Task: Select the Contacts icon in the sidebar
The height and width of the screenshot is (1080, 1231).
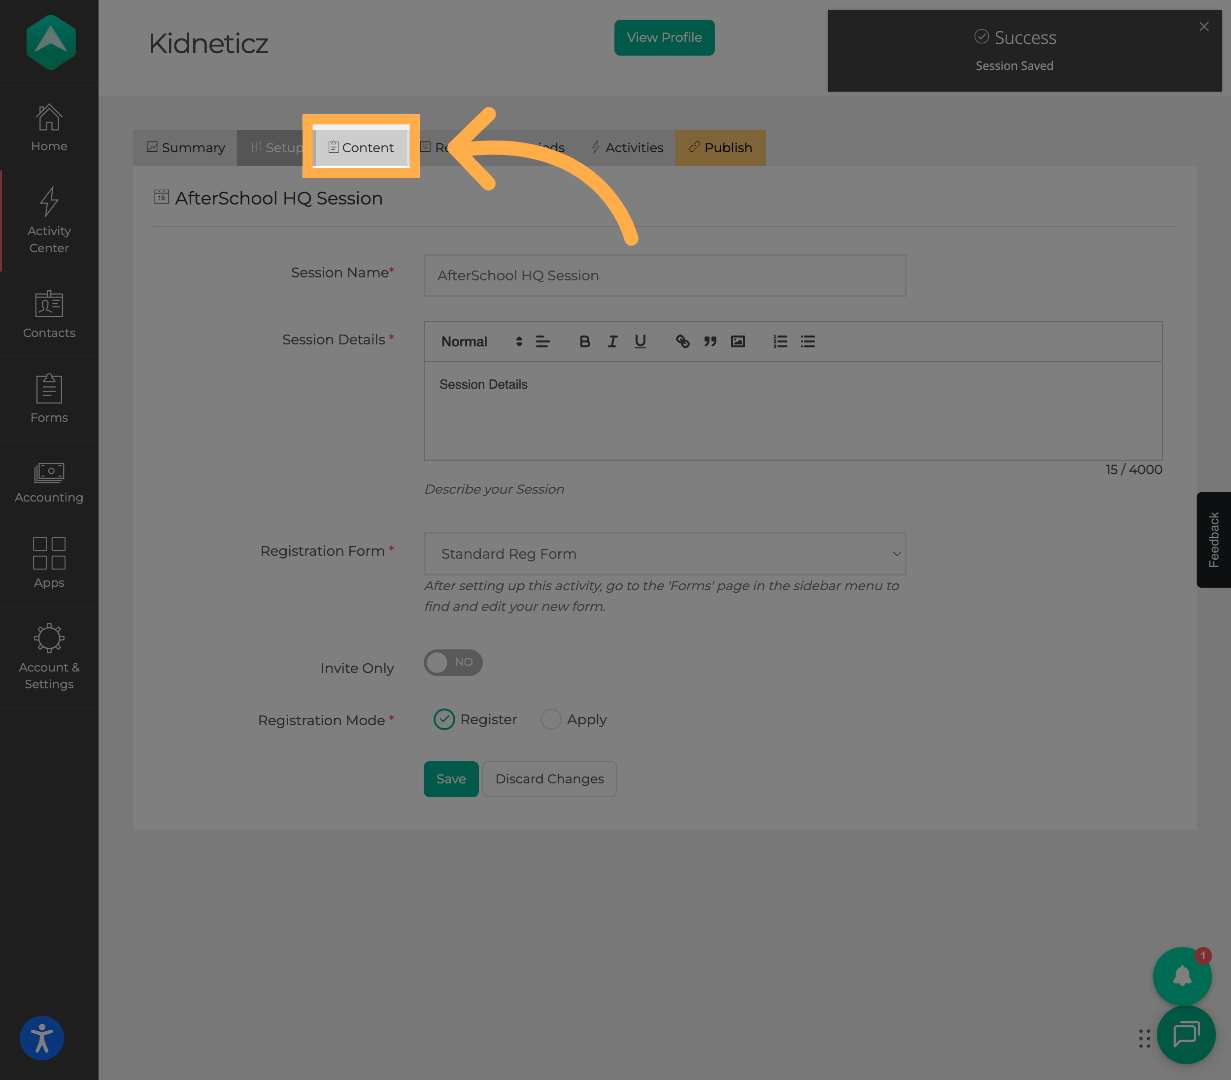Action: pyautogui.click(x=48, y=315)
